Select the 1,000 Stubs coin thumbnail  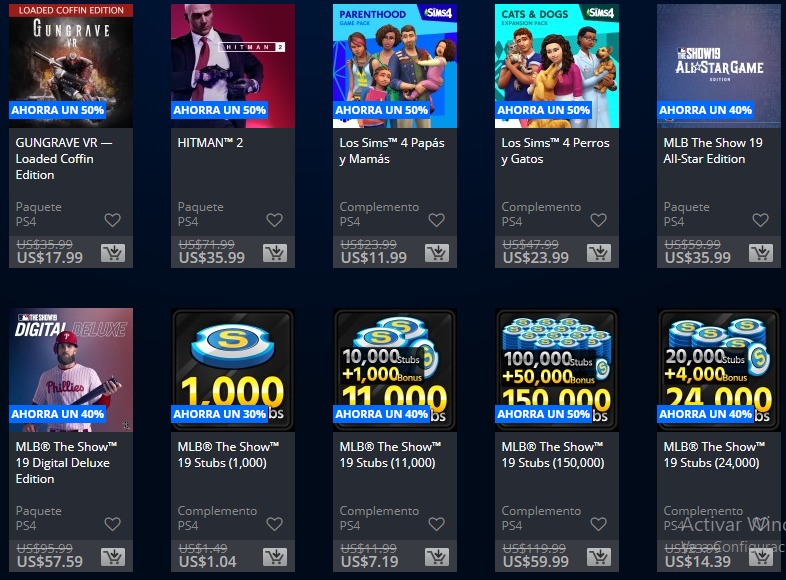tap(233, 370)
